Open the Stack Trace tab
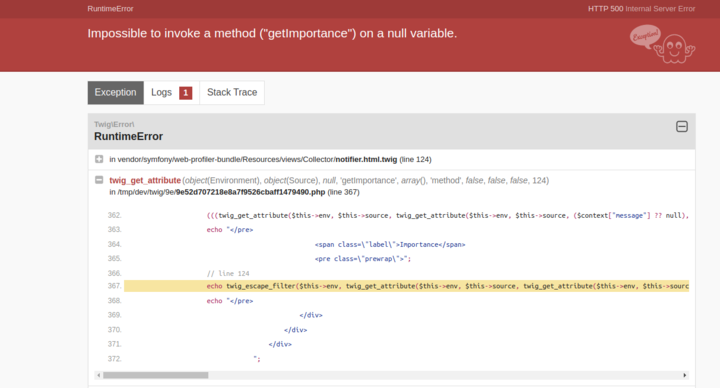This screenshot has height=388, width=720. point(232,92)
